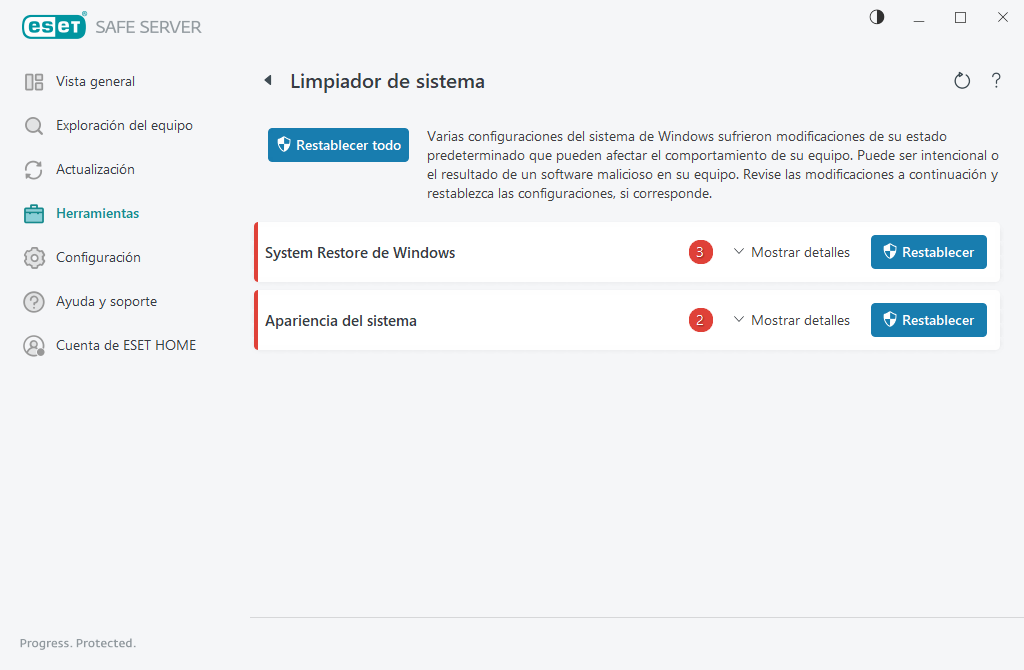Click the ESET logo in header
This screenshot has height=670, width=1024.
point(54,26)
